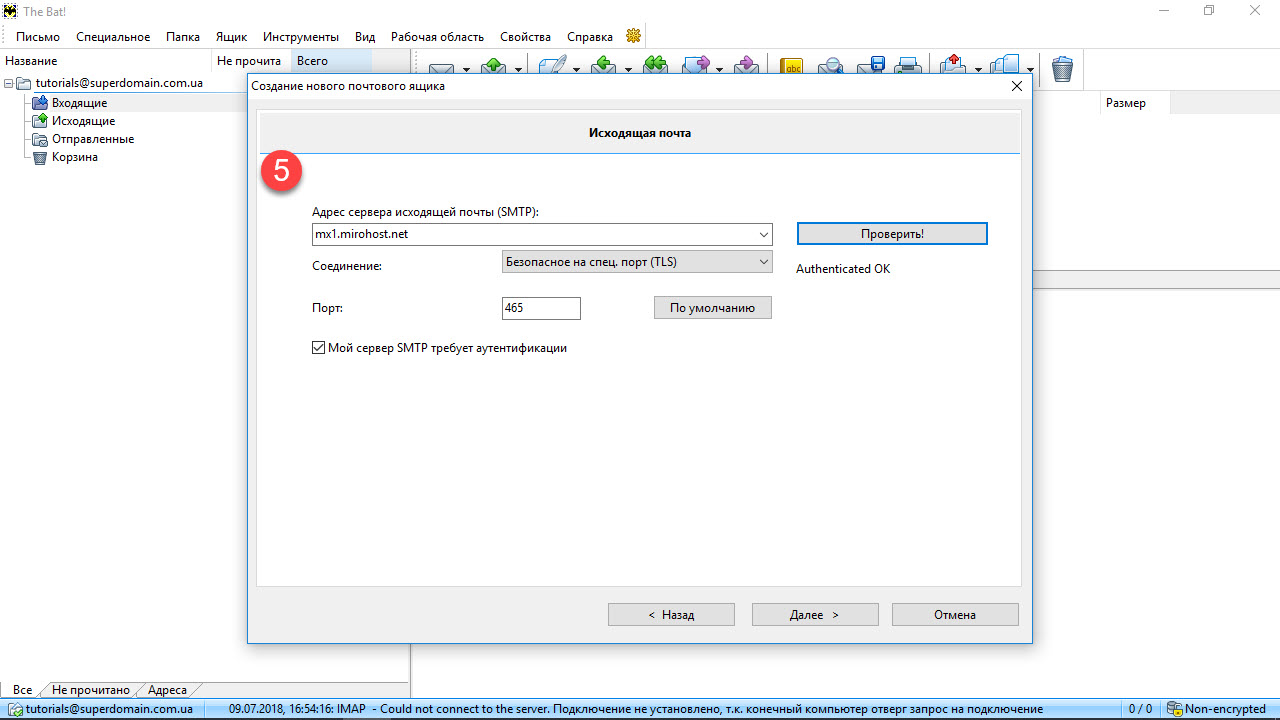Screen dimensions: 1280x720
Task: Open the Письмо menu
Action: [38, 37]
